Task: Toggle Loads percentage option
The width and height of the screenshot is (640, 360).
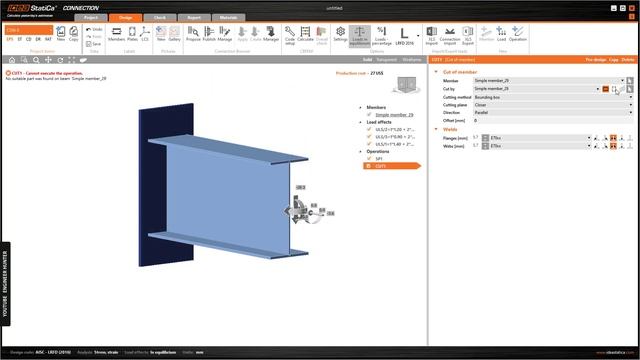Action: (x=382, y=36)
